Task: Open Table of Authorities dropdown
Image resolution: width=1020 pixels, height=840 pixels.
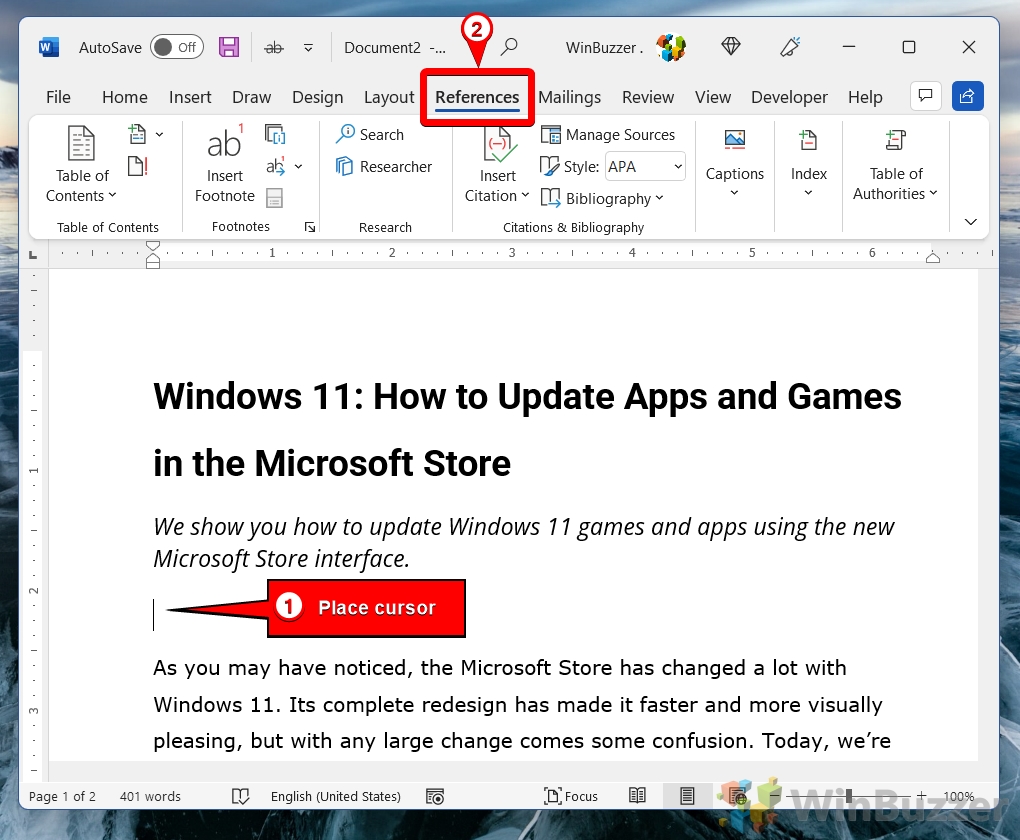Action: [x=895, y=164]
